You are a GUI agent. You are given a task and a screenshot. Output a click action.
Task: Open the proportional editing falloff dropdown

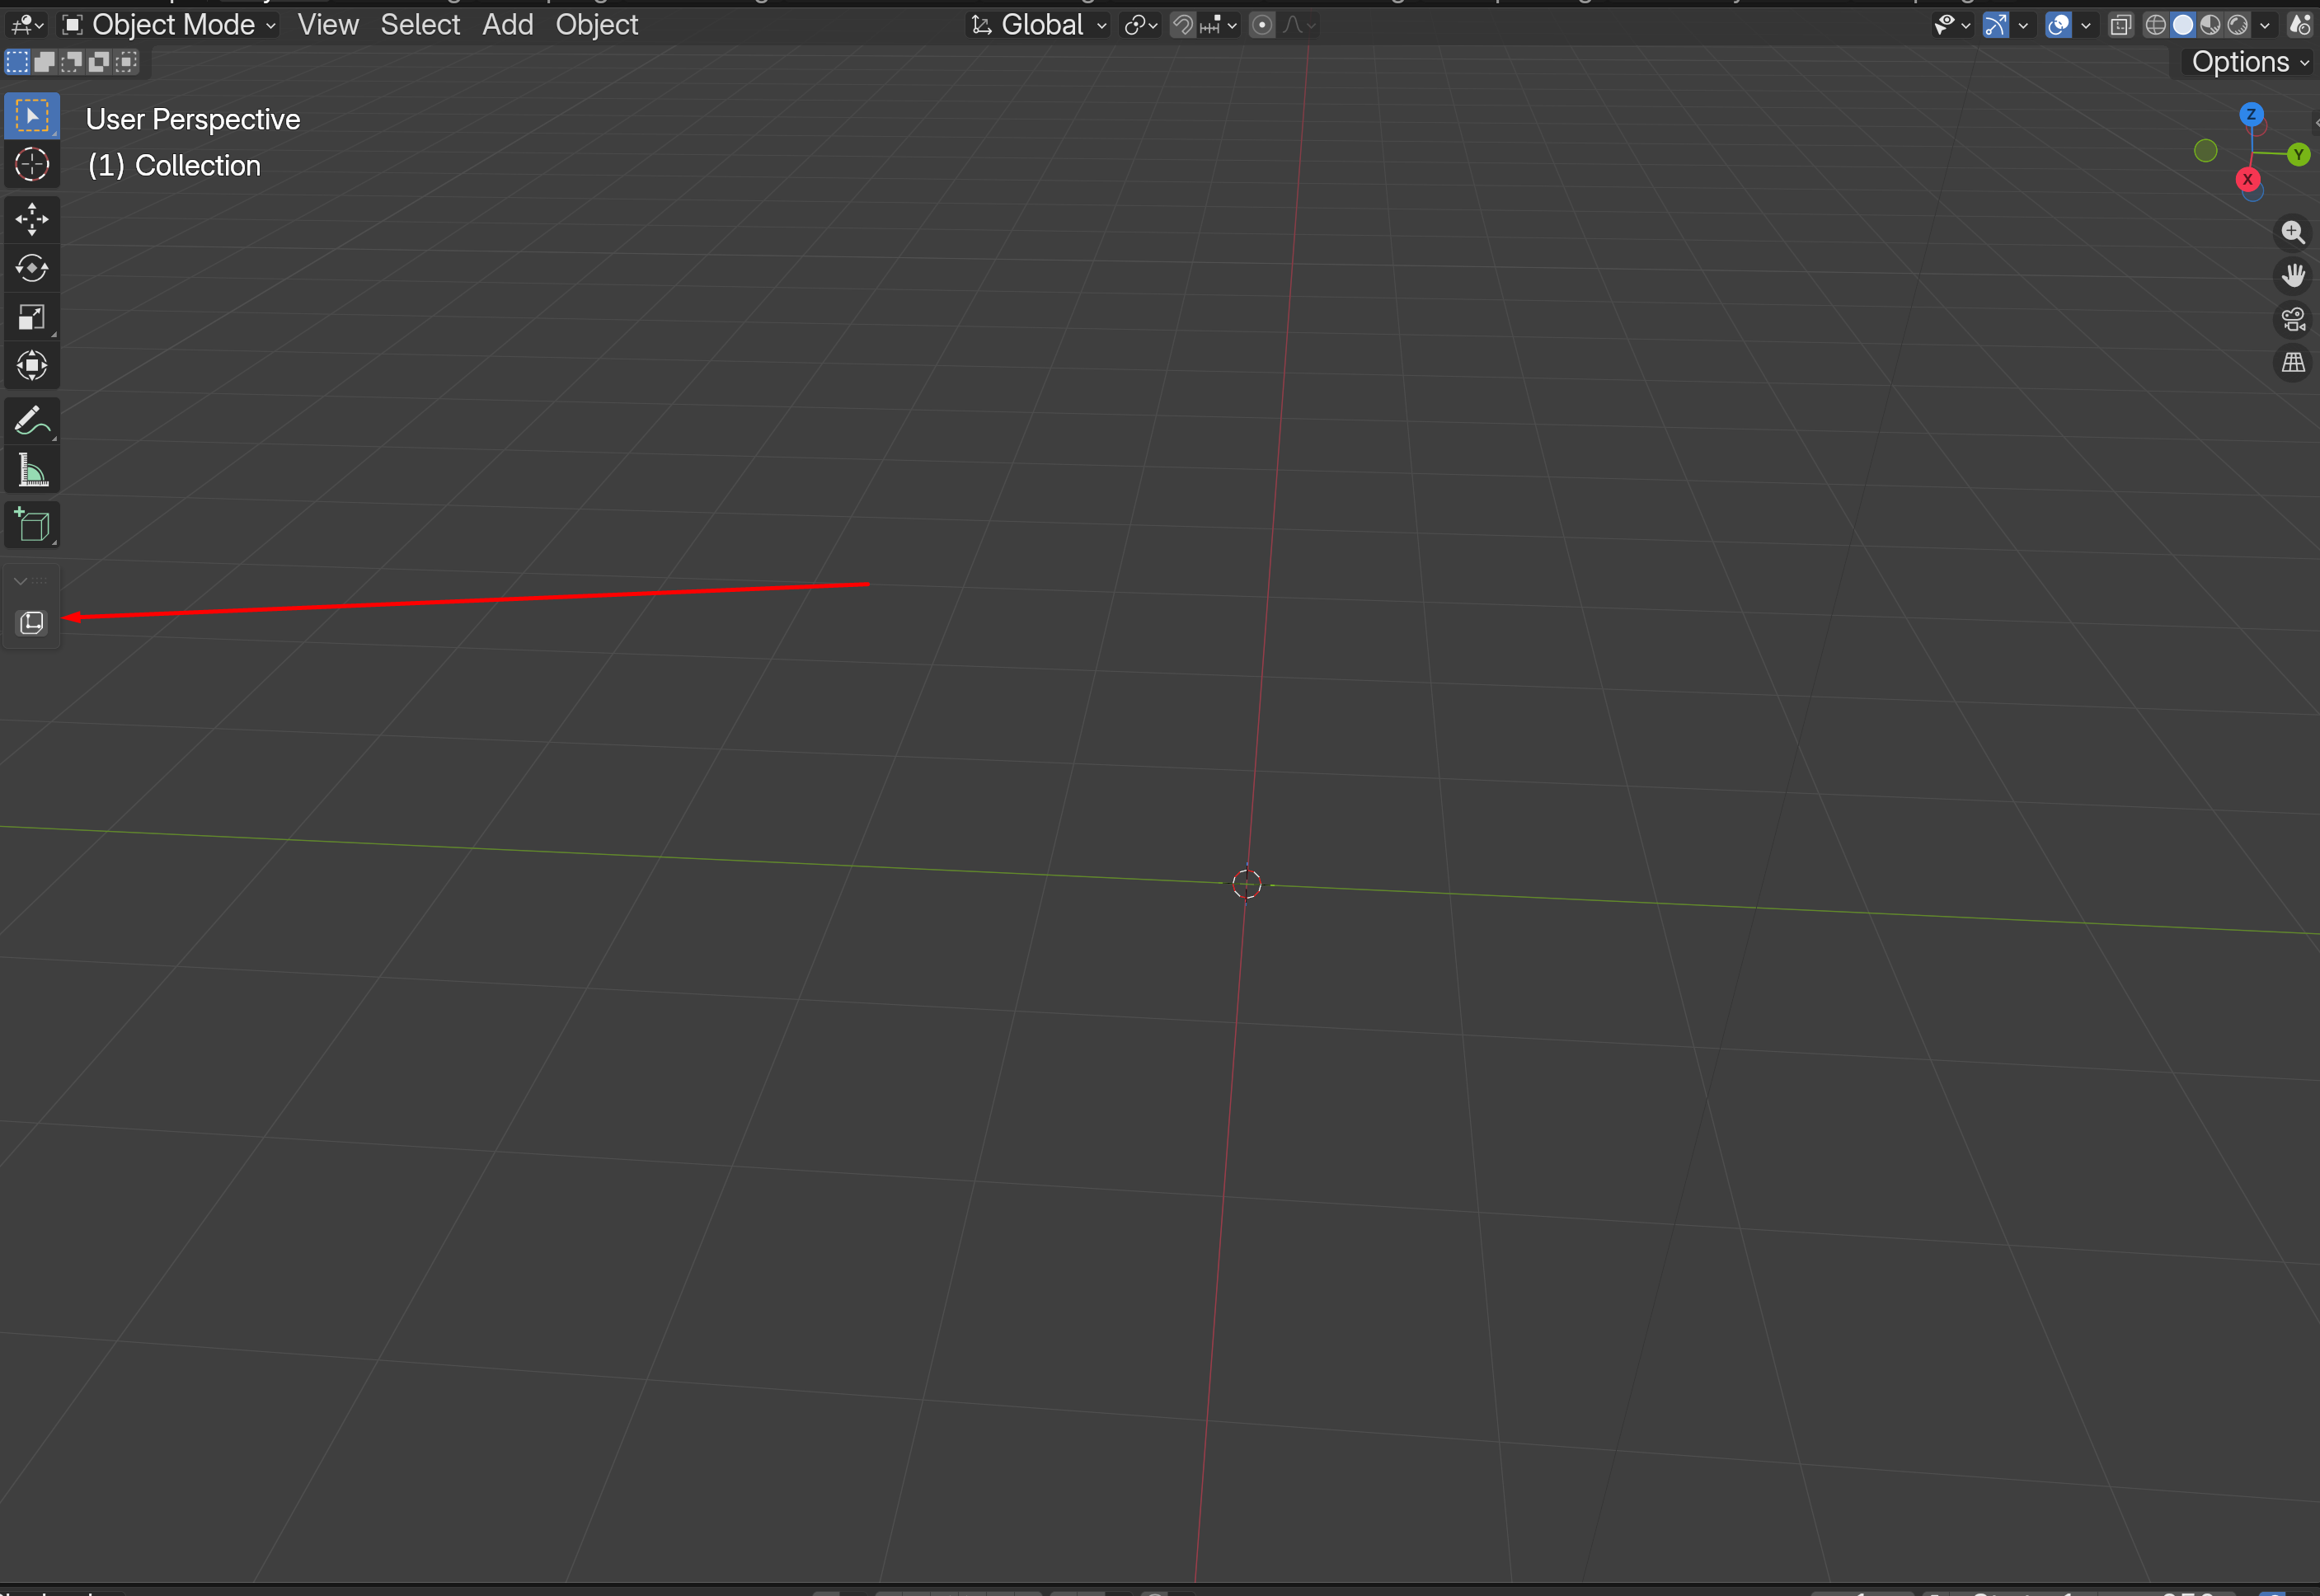pos(1299,25)
